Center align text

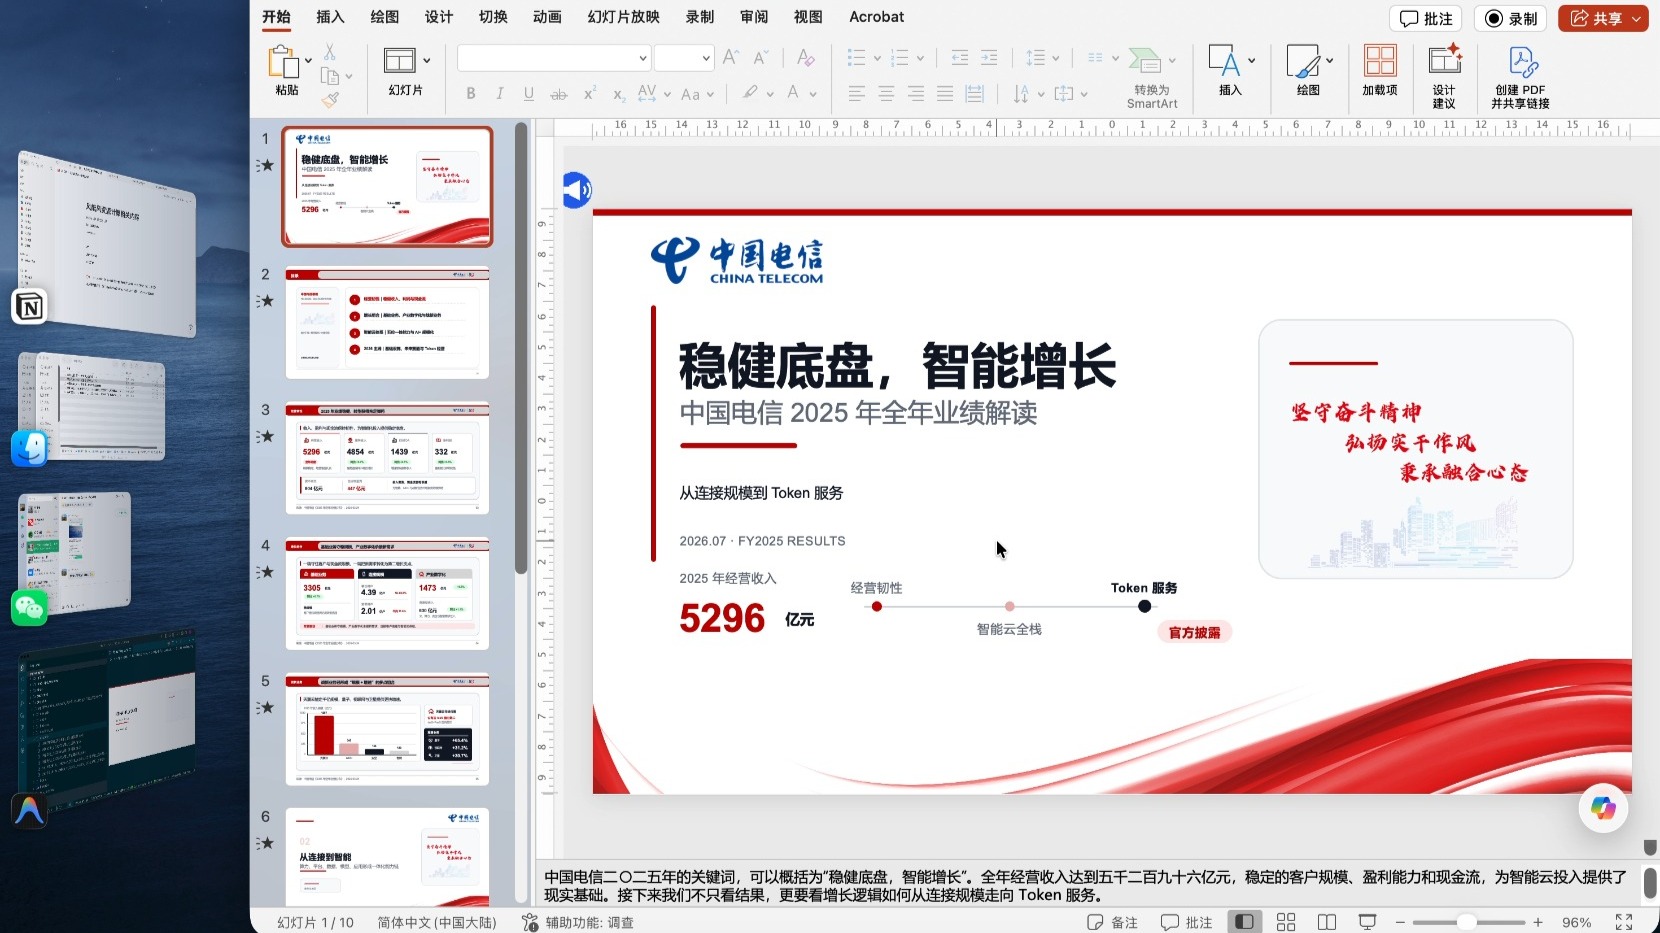pos(886,94)
